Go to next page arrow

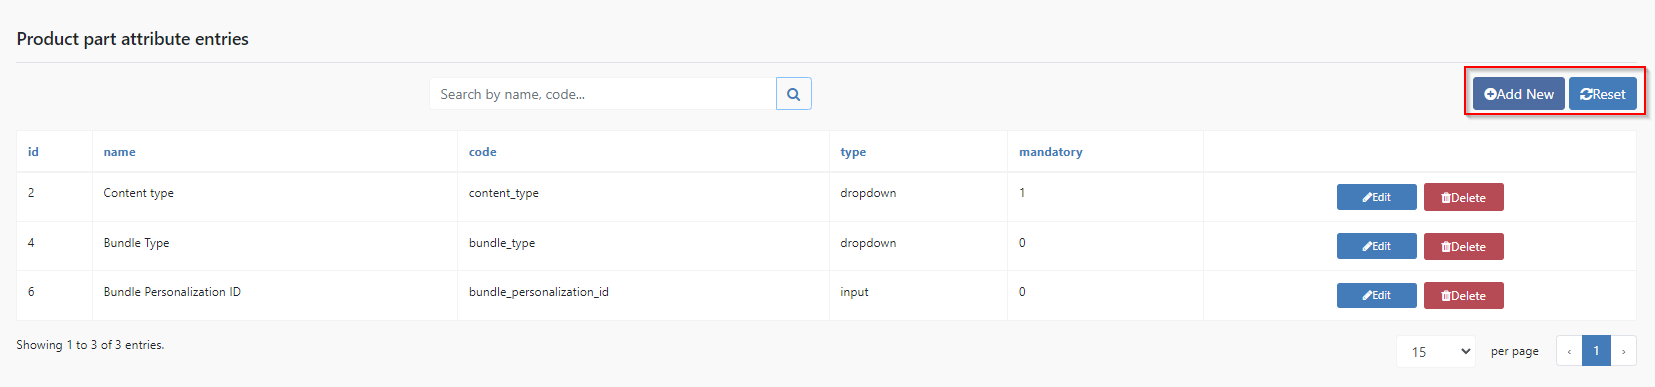(1623, 351)
